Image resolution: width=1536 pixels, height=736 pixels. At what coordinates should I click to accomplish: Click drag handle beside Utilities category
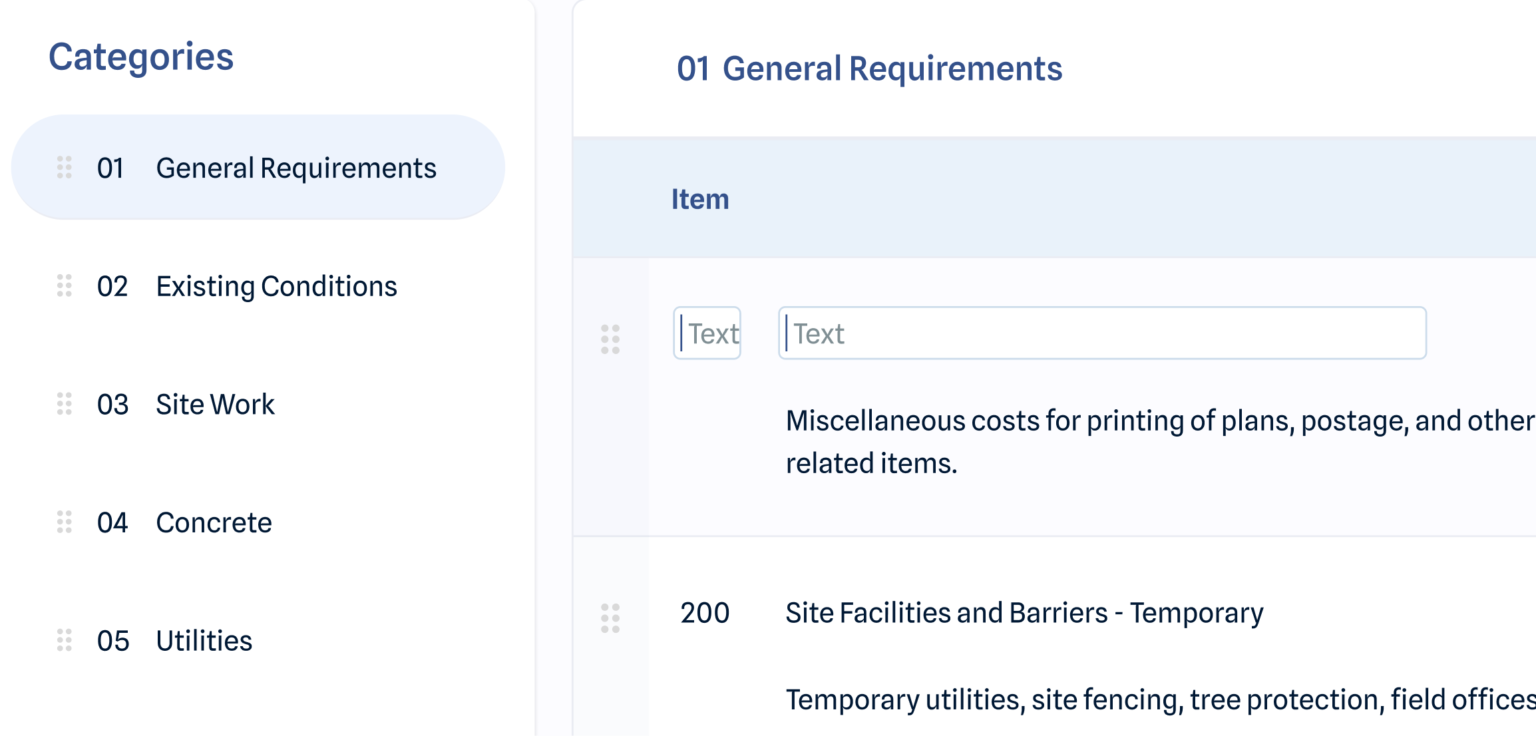coord(64,640)
